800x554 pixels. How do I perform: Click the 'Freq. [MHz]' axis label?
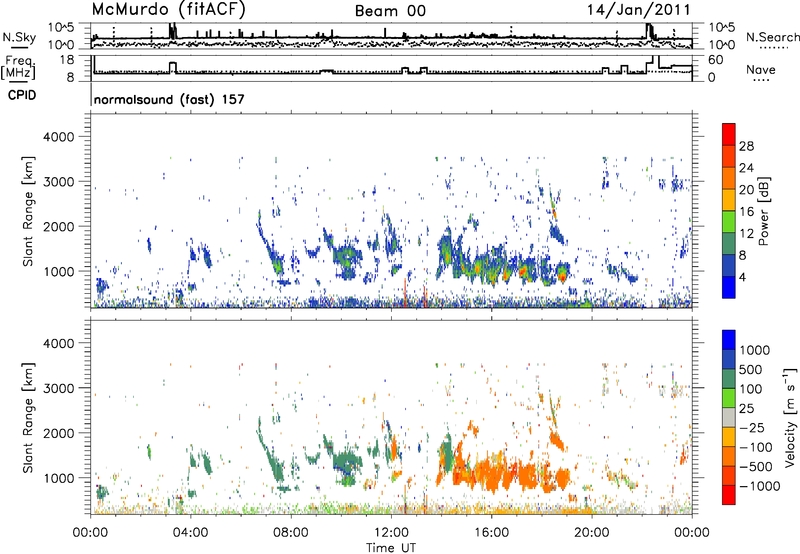point(18,68)
